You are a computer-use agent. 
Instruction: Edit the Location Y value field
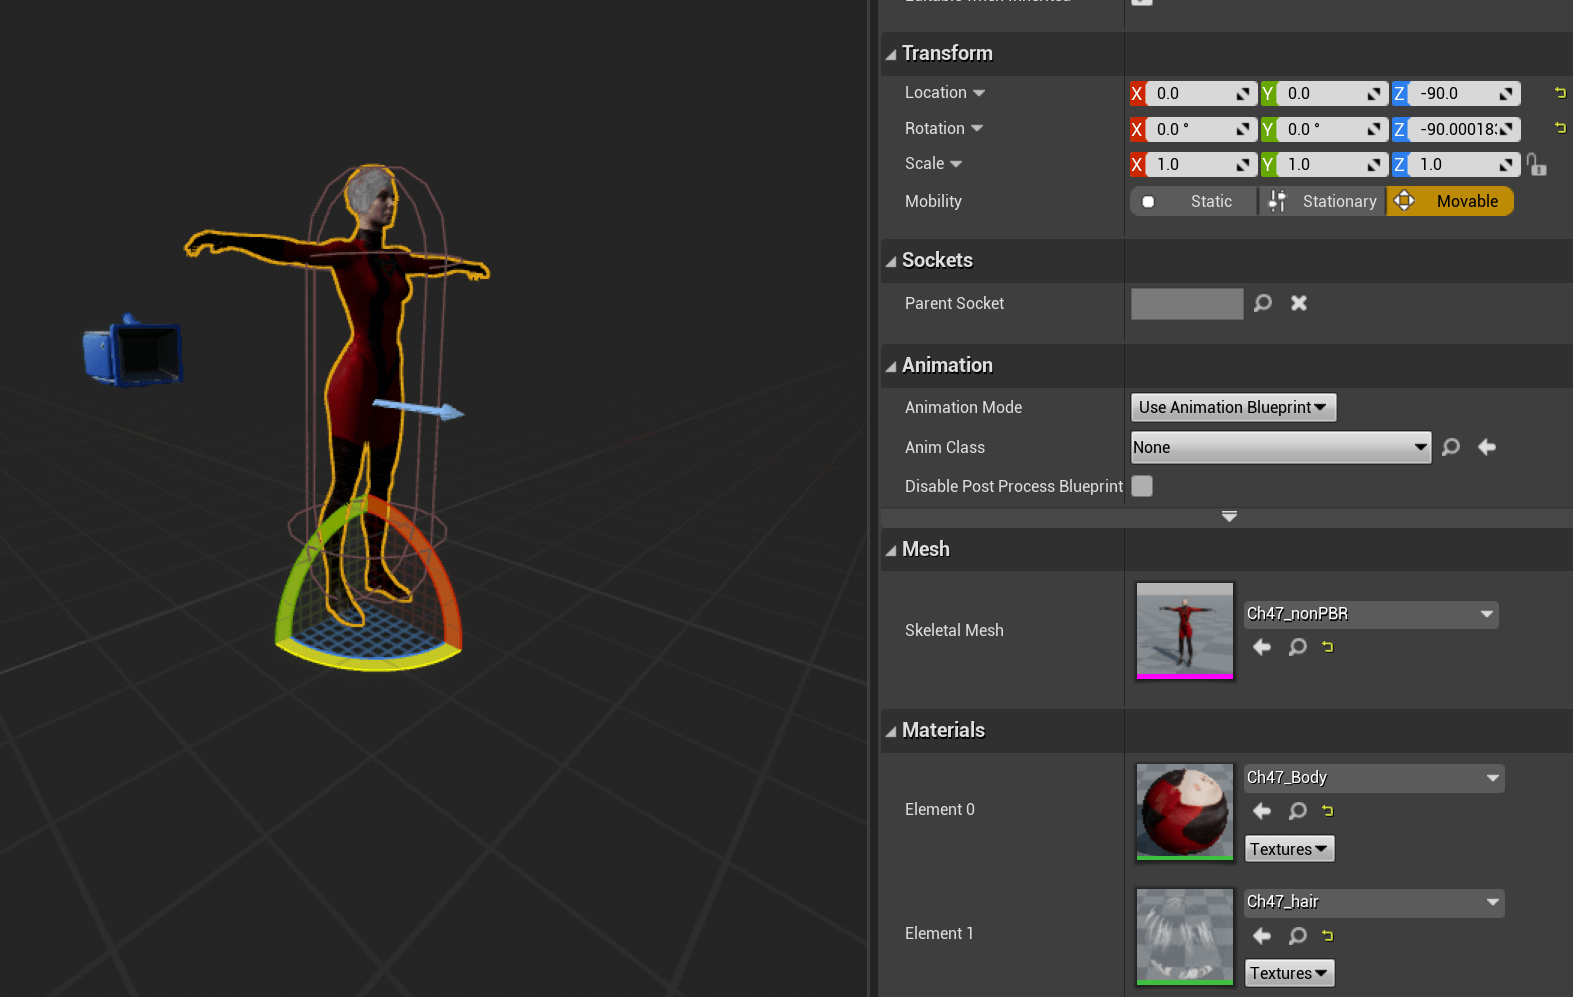(1332, 93)
